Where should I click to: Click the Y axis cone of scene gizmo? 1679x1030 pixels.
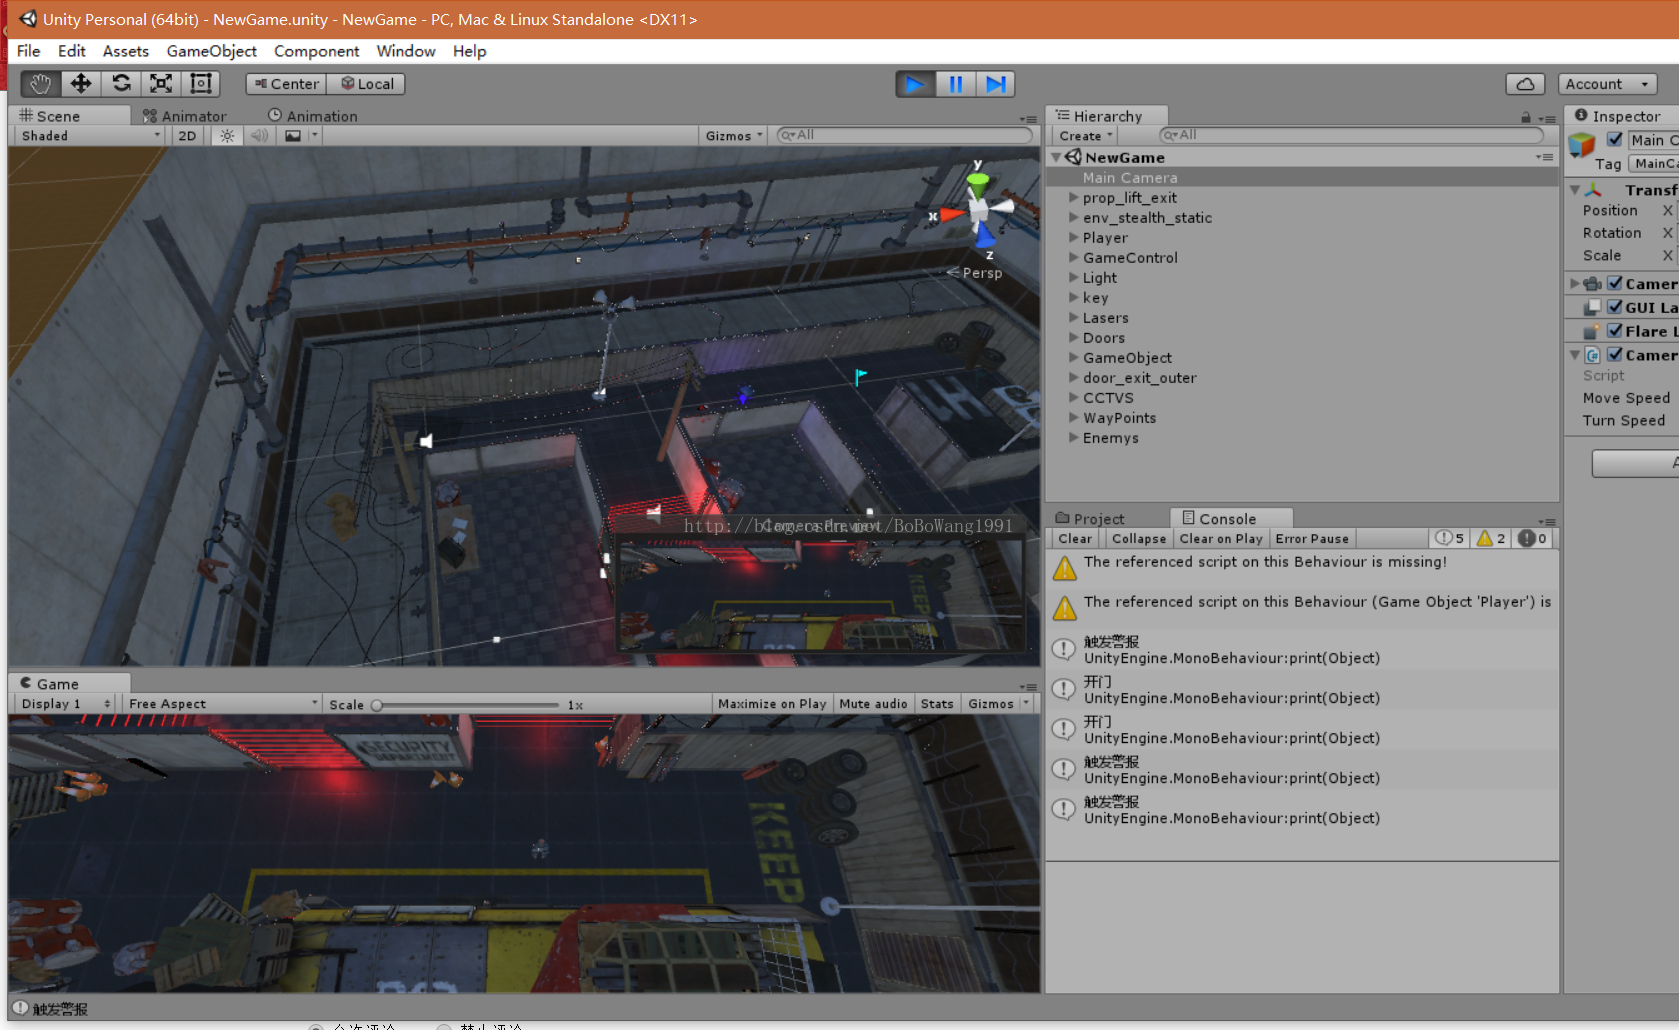[x=977, y=184]
